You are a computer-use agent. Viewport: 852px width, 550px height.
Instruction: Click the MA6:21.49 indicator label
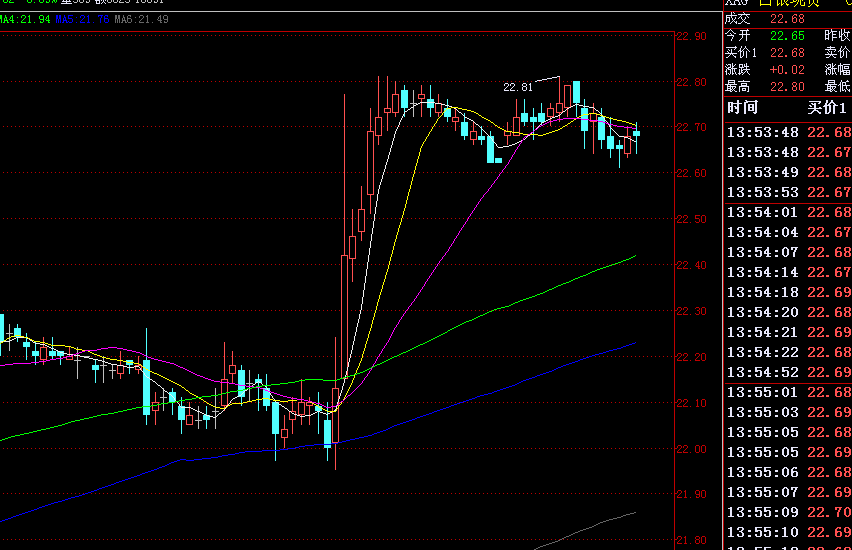pos(141,20)
